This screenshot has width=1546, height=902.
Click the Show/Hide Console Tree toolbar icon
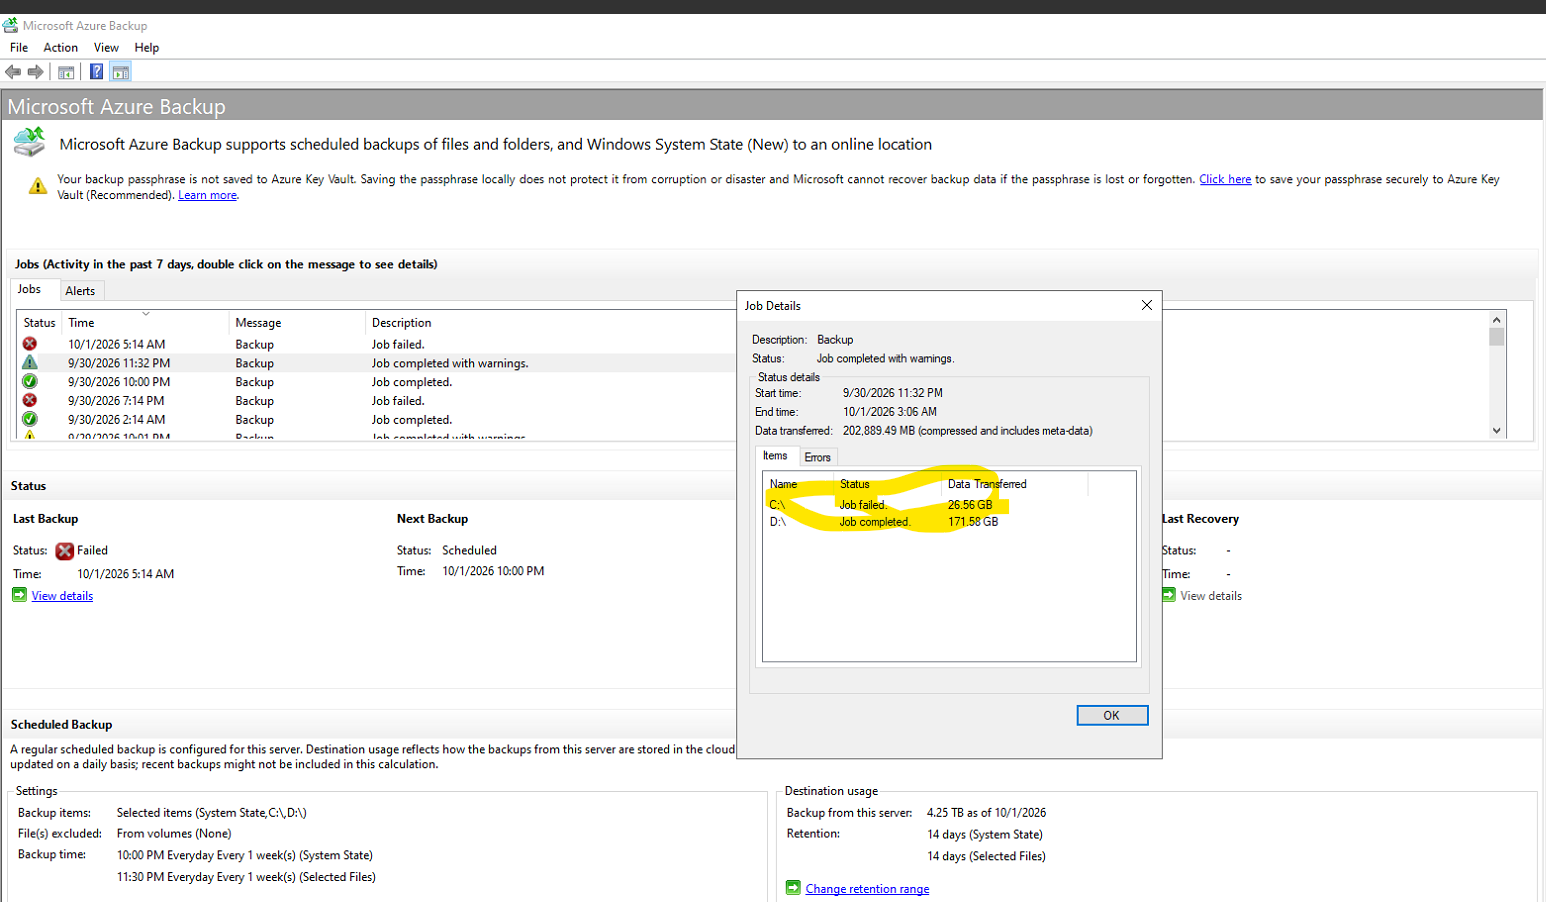[x=66, y=72]
